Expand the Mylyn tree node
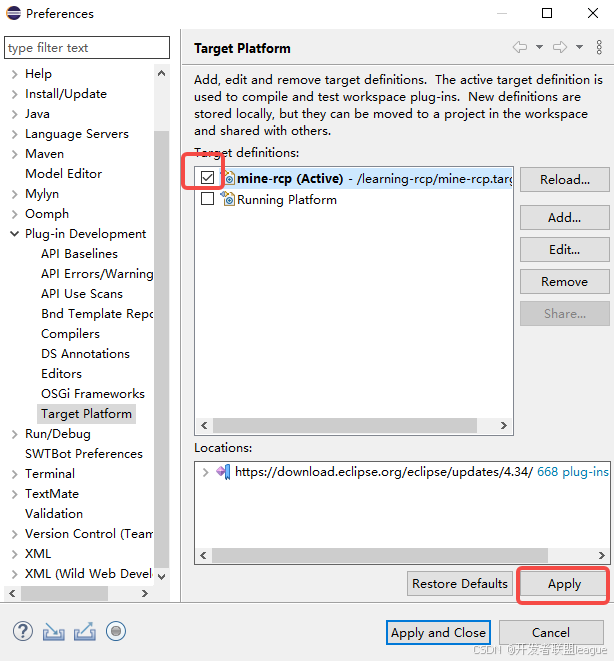 pyautogui.click(x=14, y=194)
